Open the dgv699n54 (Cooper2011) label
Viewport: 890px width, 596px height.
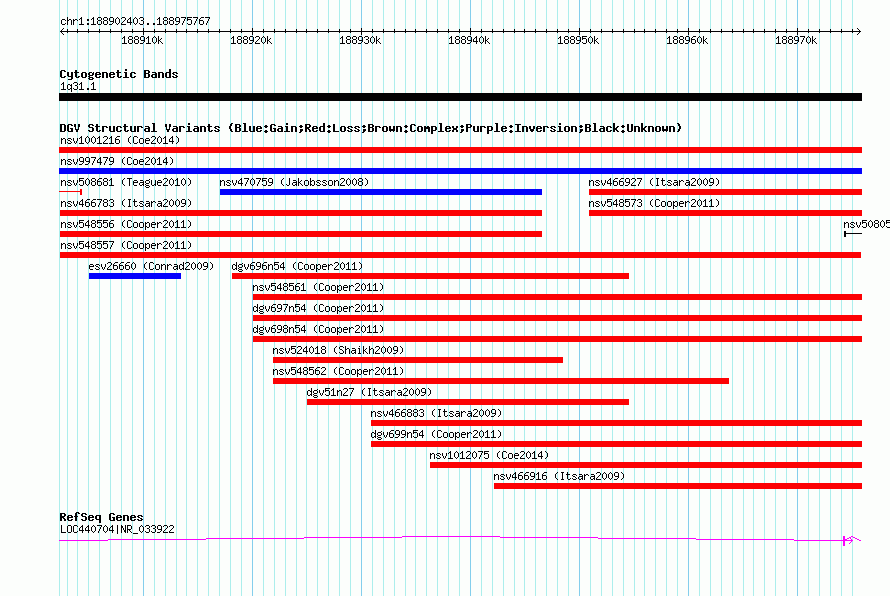tap(436, 434)
